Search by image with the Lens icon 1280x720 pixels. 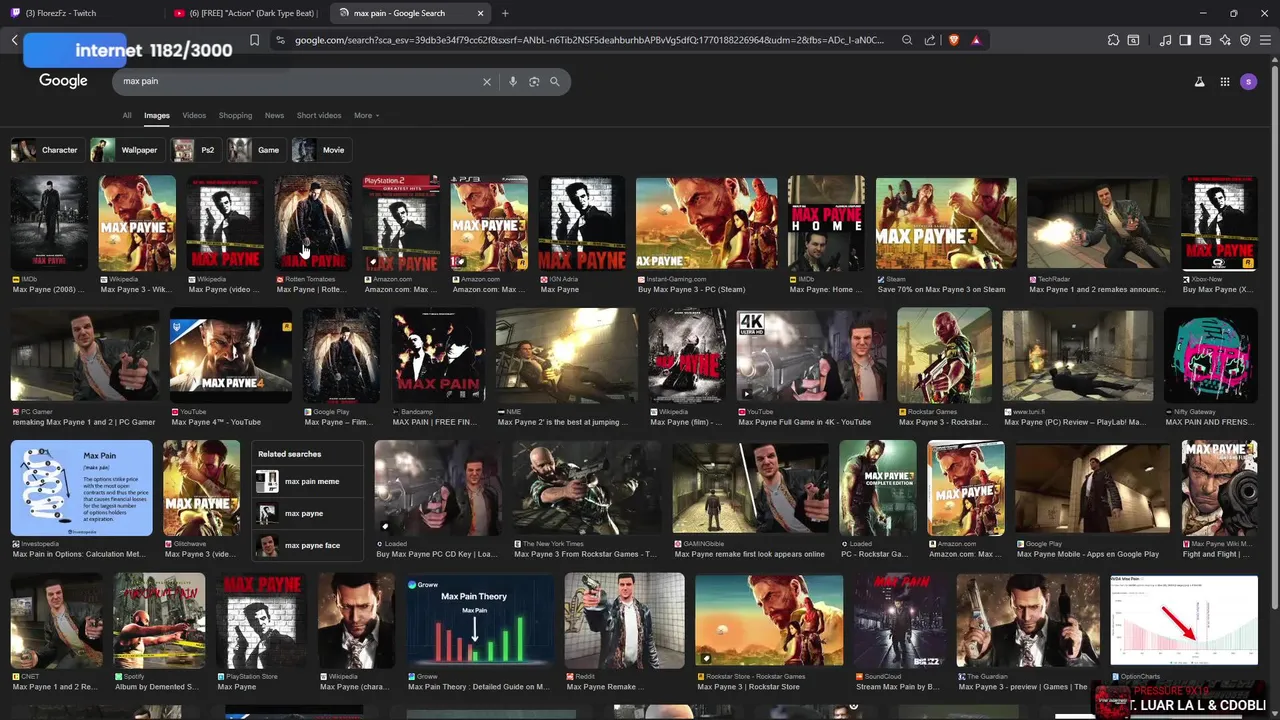[534, 82]
